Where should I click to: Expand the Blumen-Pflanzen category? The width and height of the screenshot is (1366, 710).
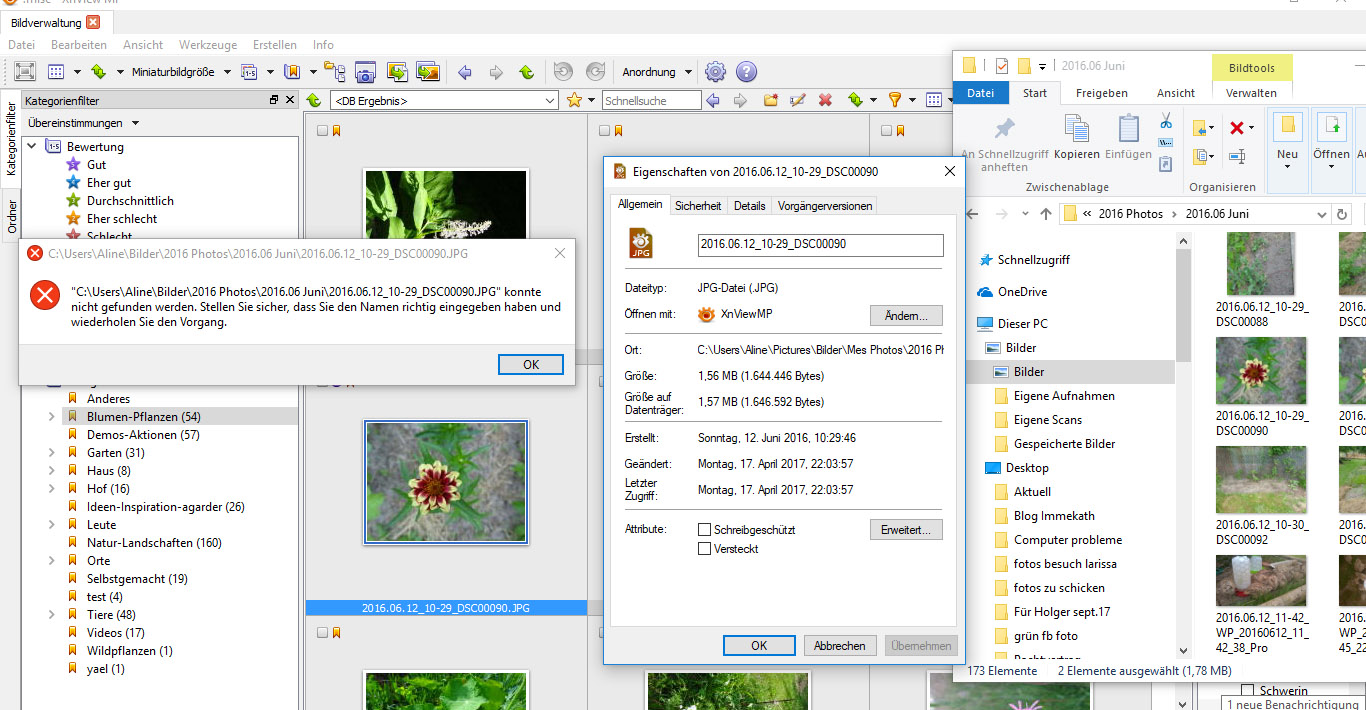(x=52, y=417)
